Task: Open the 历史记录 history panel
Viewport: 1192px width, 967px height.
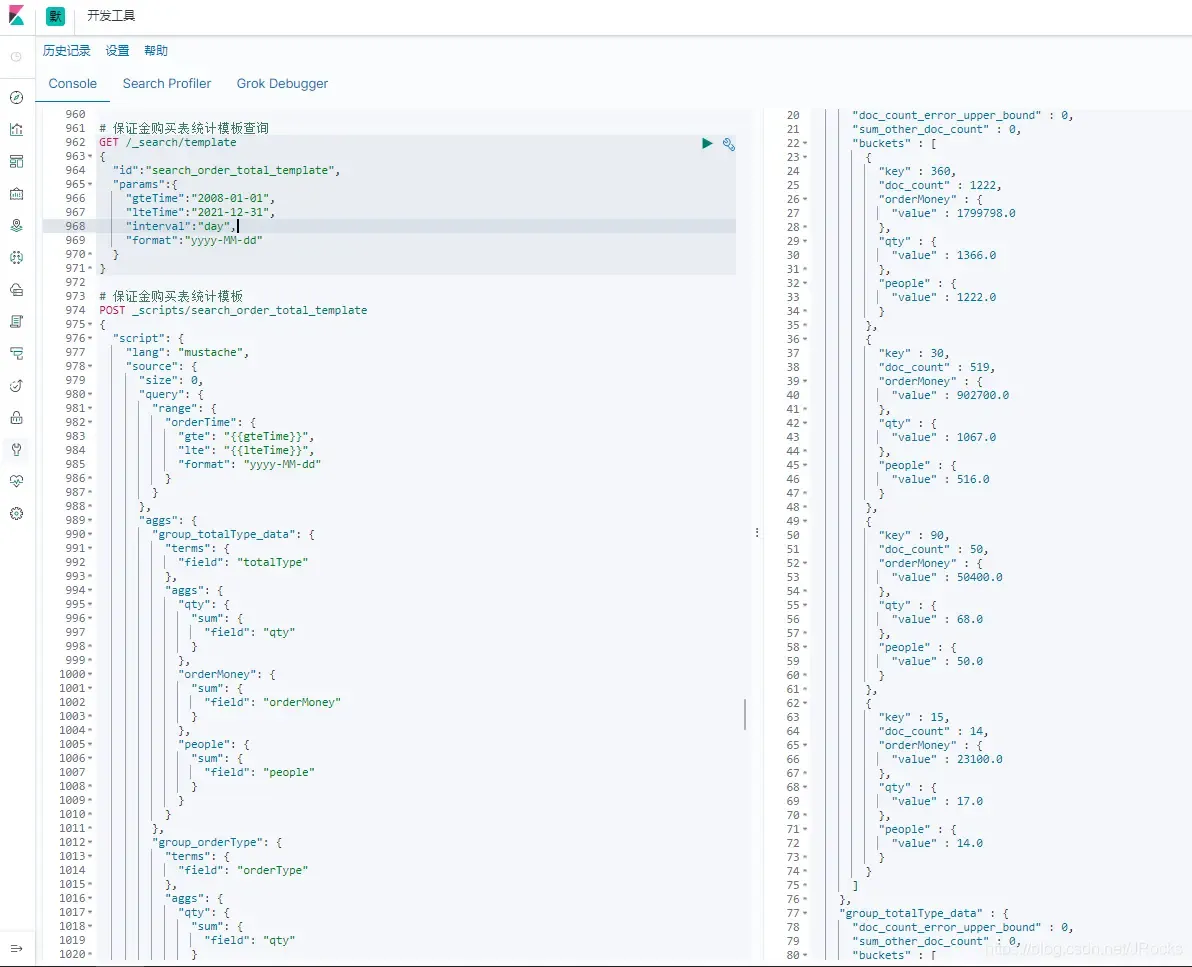Action: click(x=66, y=50)
